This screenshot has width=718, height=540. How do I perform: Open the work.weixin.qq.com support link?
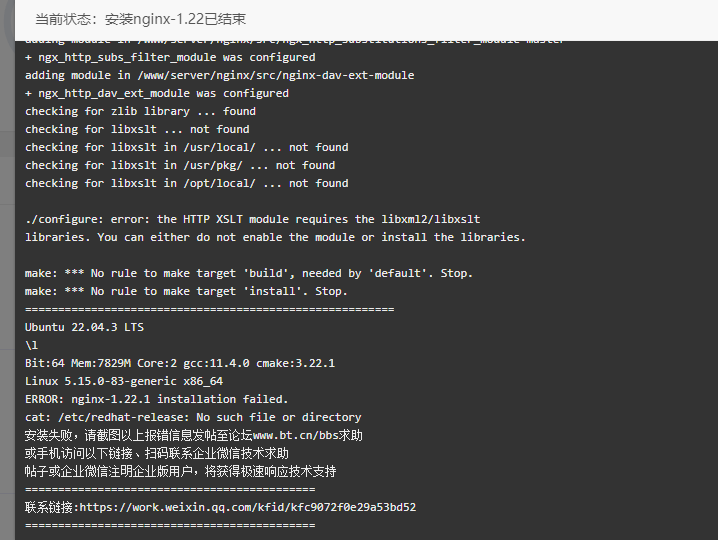pyautogui.click(x=248, y=507)
